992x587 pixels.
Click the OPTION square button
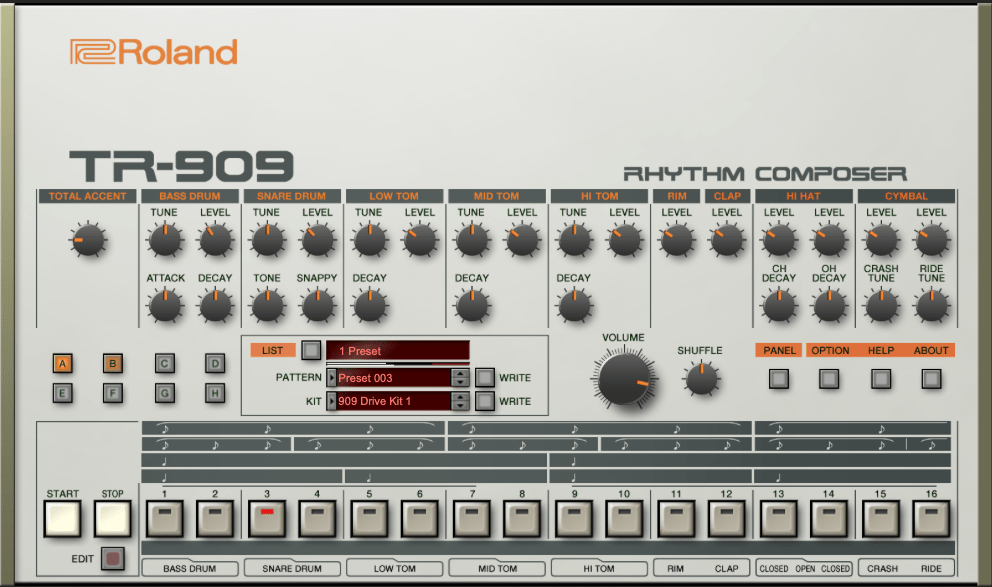(x=829, y=379)
